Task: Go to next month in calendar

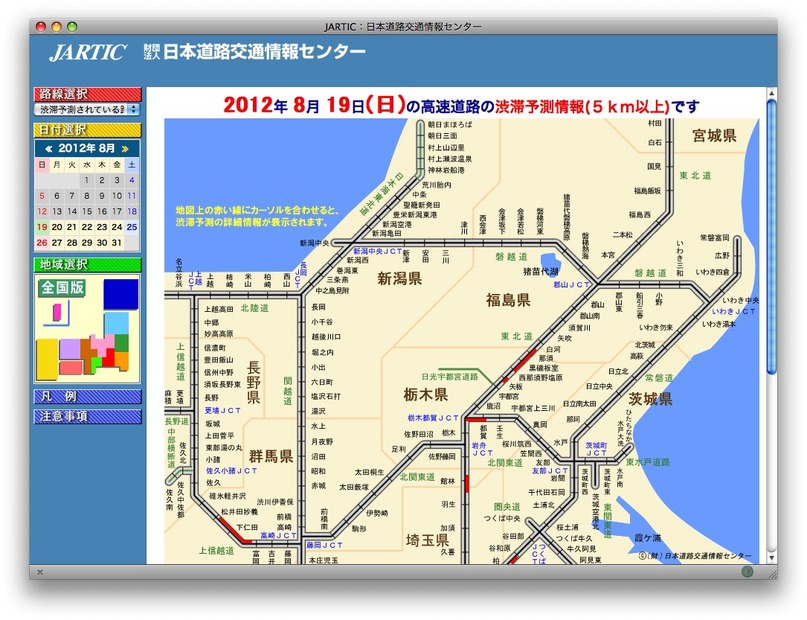Action: [125, 149]
